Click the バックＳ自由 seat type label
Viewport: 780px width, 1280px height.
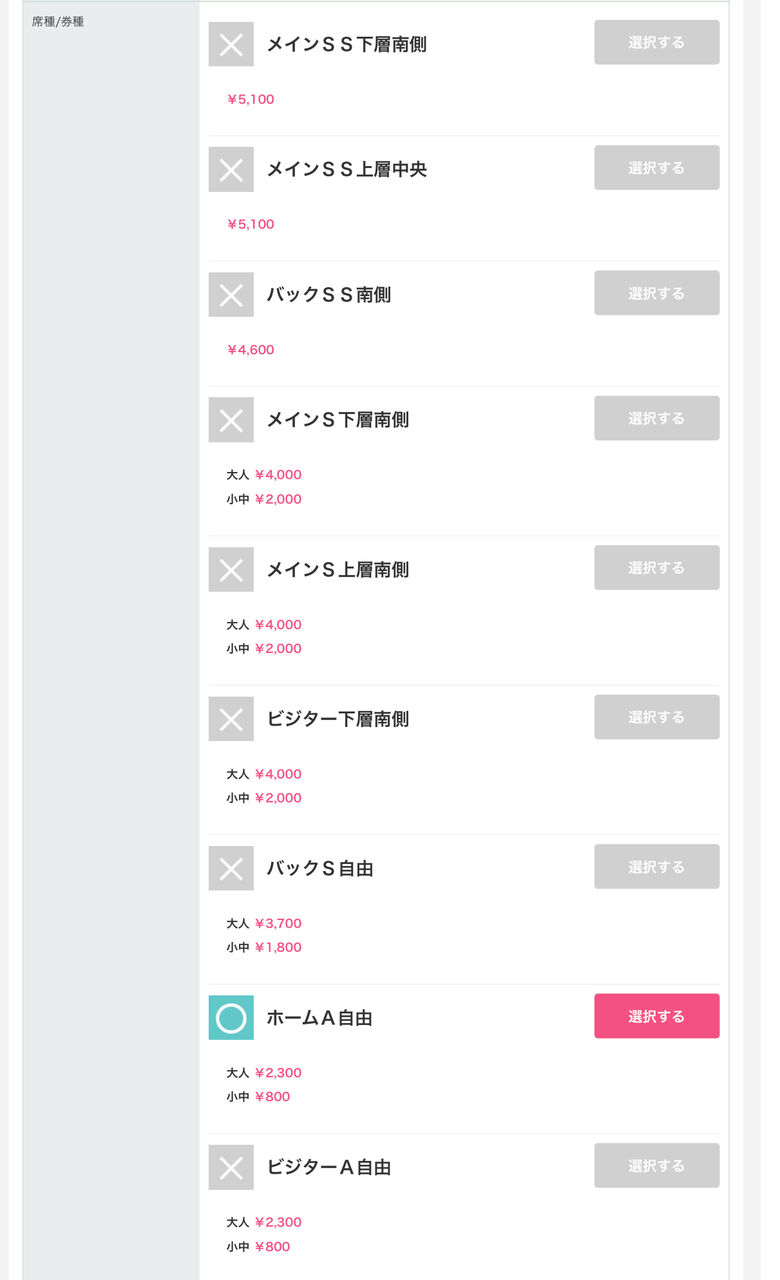tap(319, 869)
